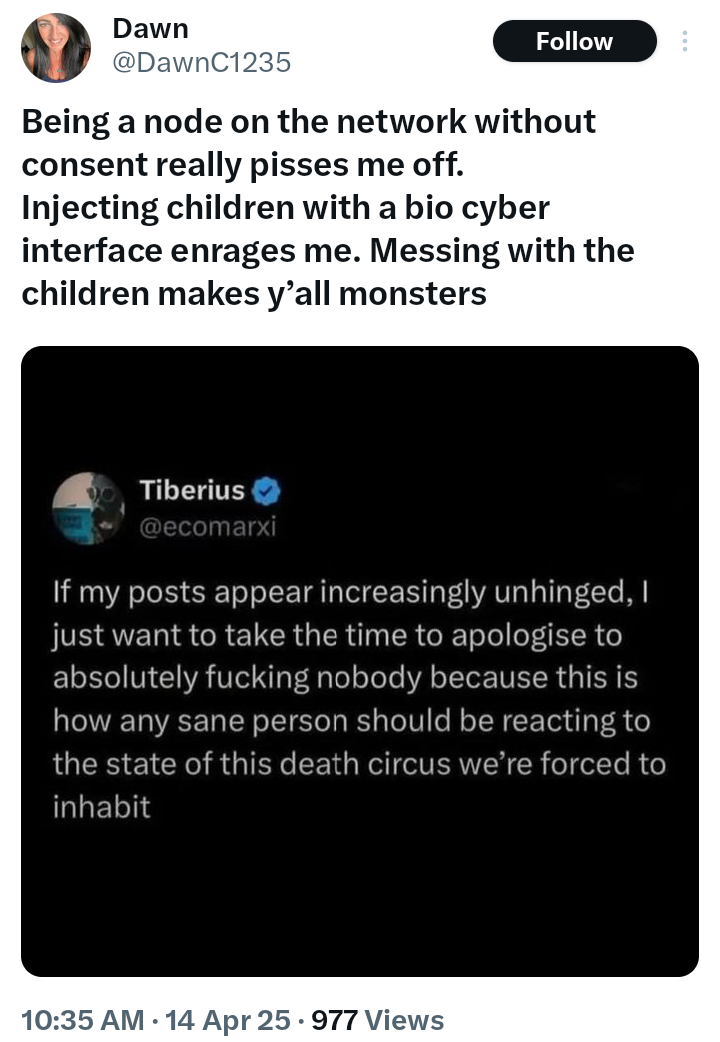Click the Tiberius name in the screenshot
Image resolution: width=720 pixels, height=1042 pixels.
point(192,490)
